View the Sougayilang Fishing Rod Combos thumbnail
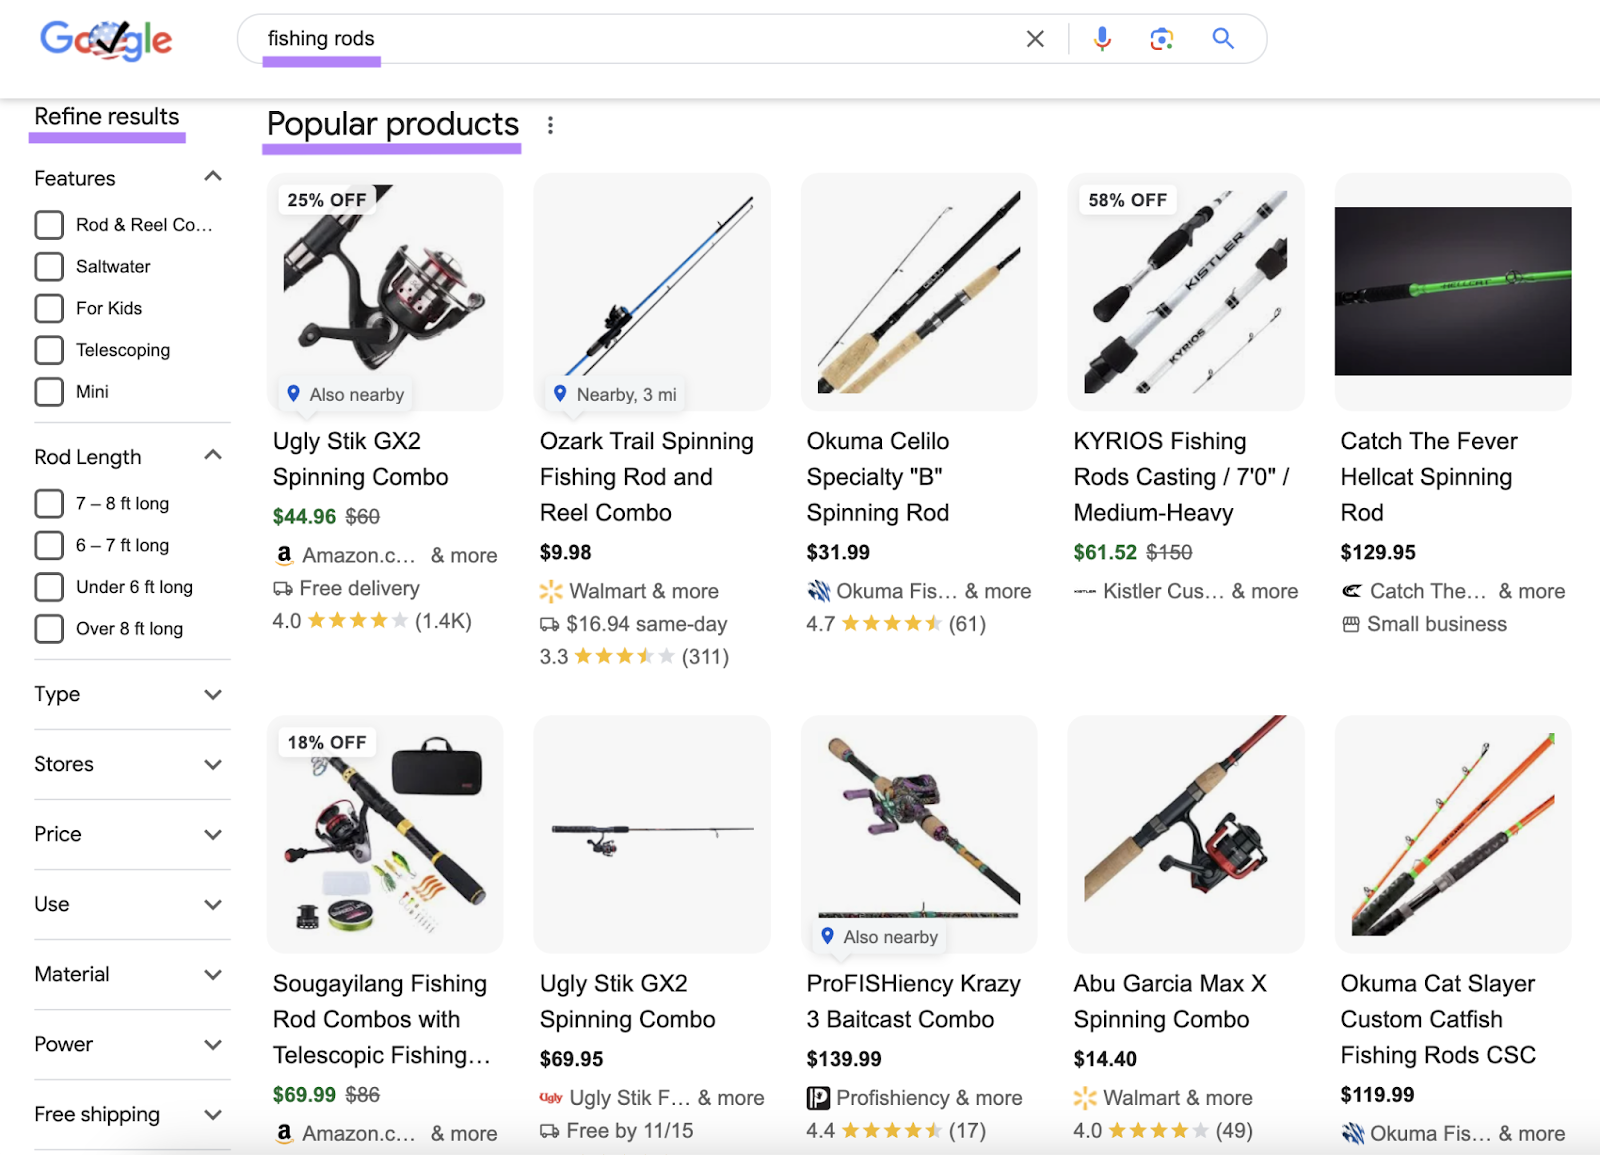The image size is (1600, 1155). click(384, 835)
